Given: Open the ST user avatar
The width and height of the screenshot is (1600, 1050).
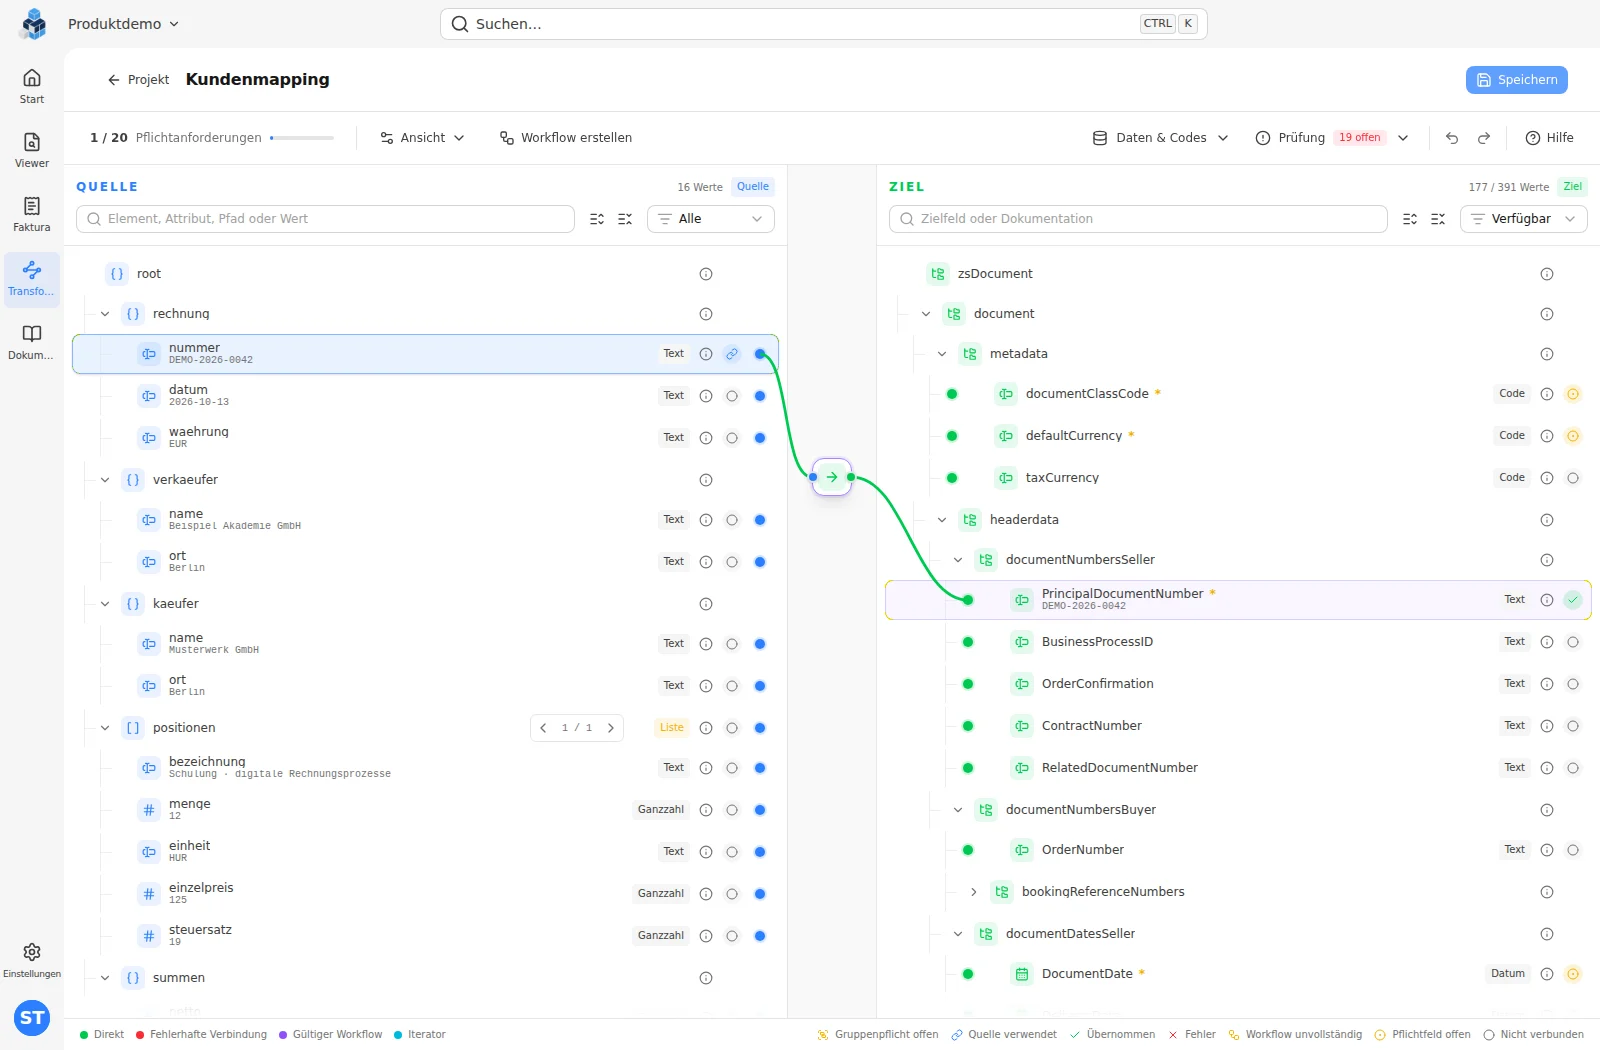Looking at the screenshot, I should tap(32, 1018).
